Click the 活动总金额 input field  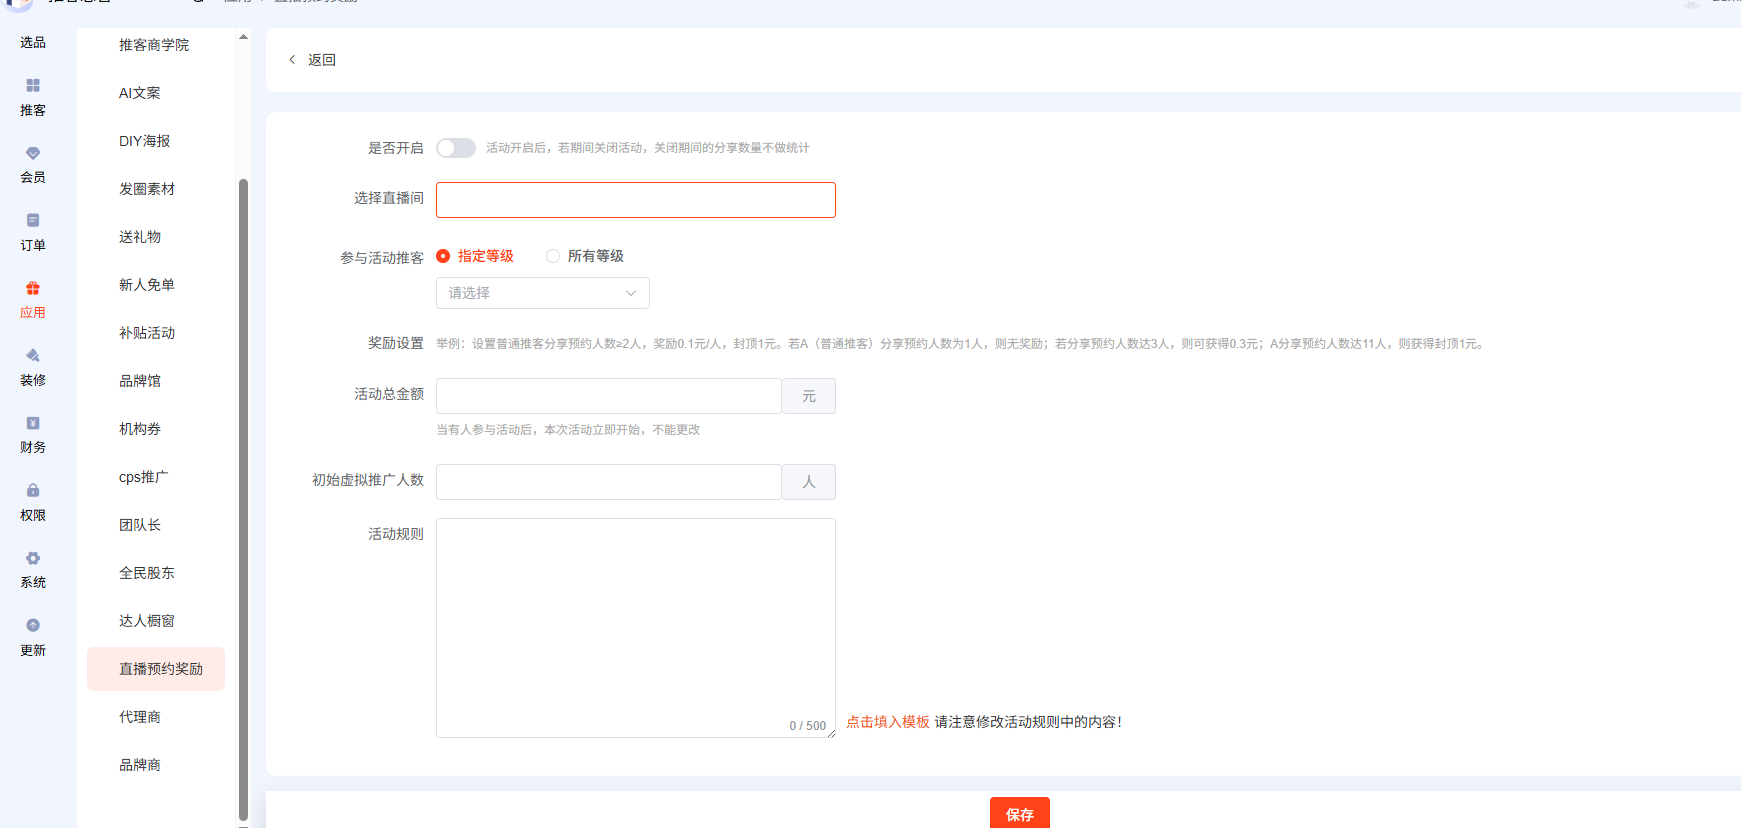pyautogui.click(x=608, y=396)
